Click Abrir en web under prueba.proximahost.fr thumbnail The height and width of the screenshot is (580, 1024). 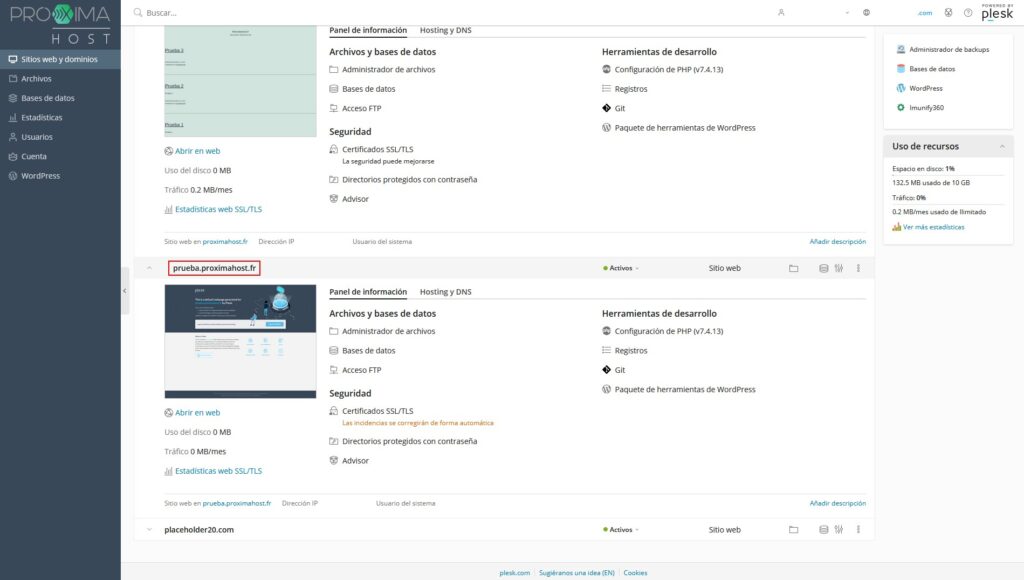tap(193, 413)
